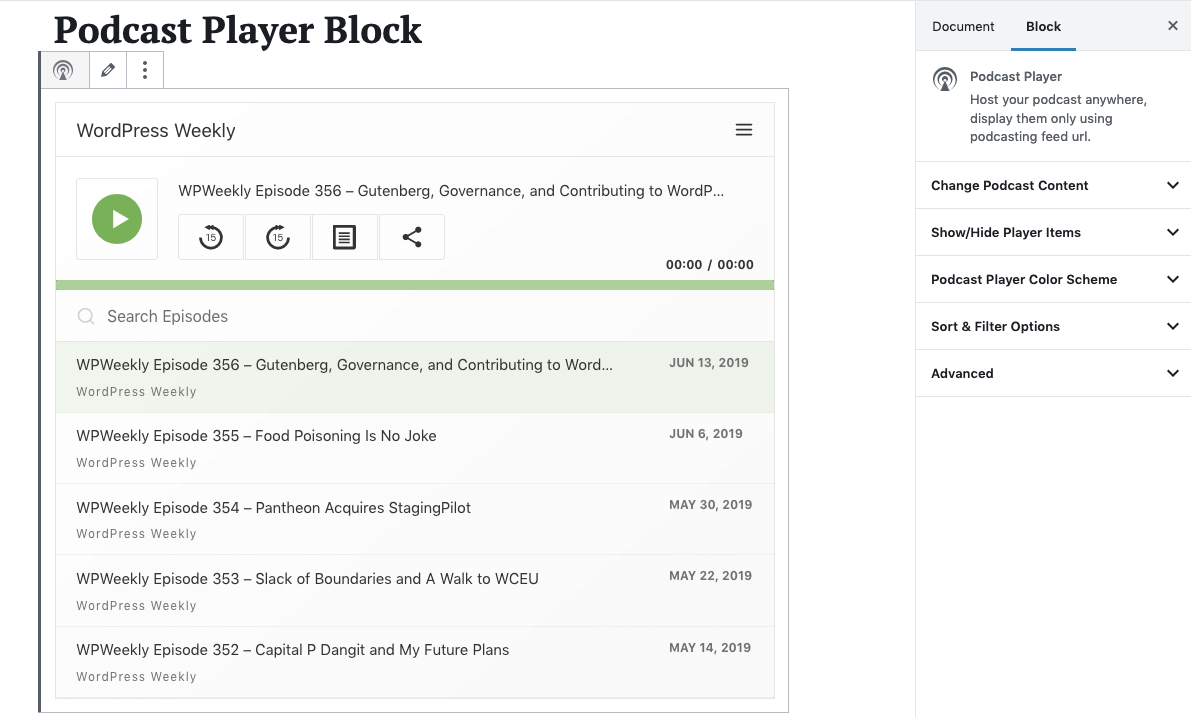1191x717 pixels.
Task: Show episode text with the transcript icon
Action: [344, 237]
